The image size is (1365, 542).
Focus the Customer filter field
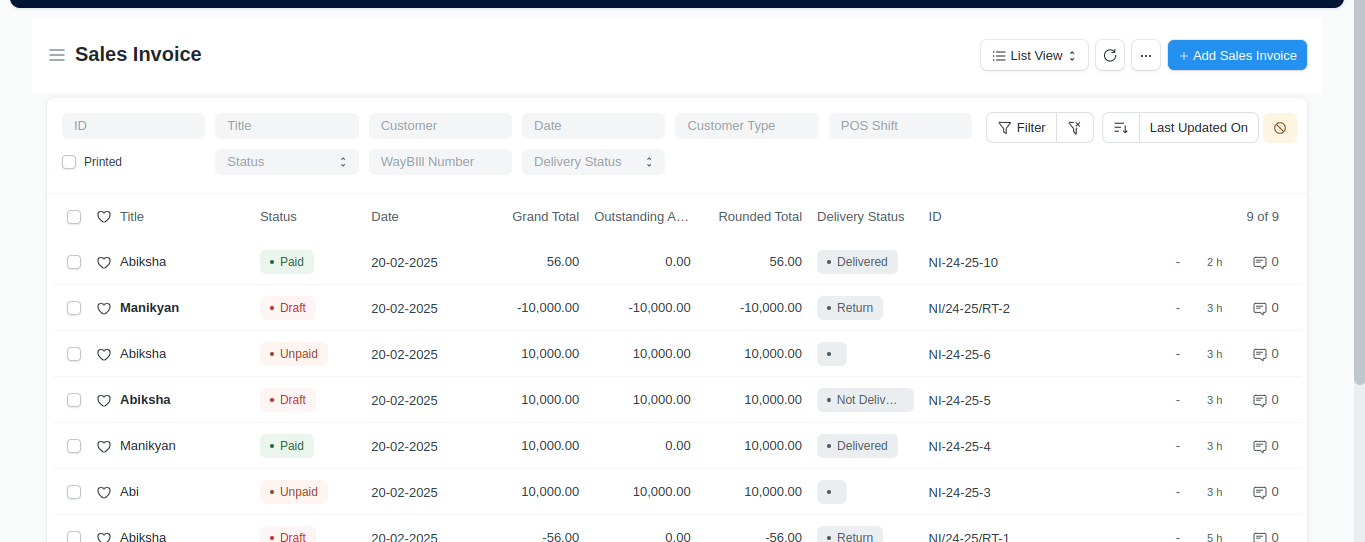440,126
